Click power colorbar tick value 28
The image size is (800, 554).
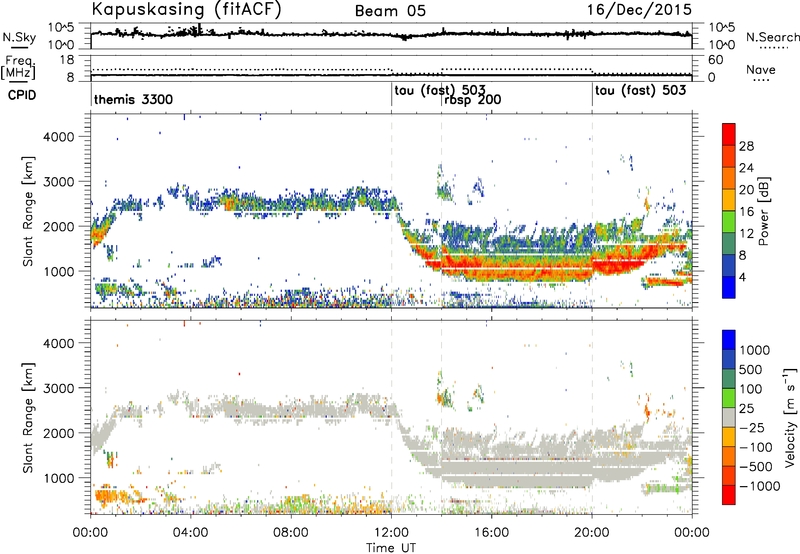click(746, 146)
